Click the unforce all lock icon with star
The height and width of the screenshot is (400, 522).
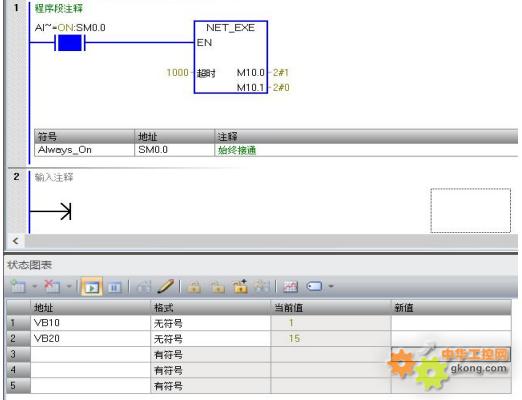pos(240,287)
